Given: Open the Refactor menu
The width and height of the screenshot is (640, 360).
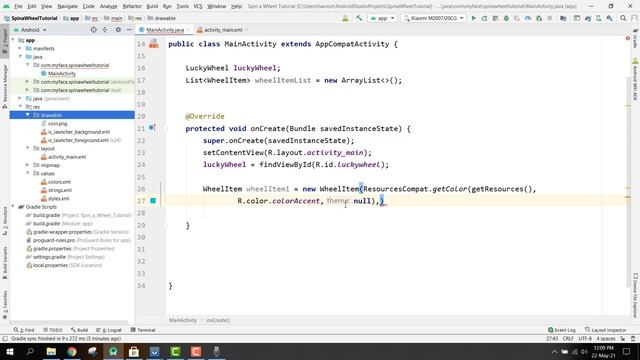Looking at the screenshot, I should tap(132, 6).
